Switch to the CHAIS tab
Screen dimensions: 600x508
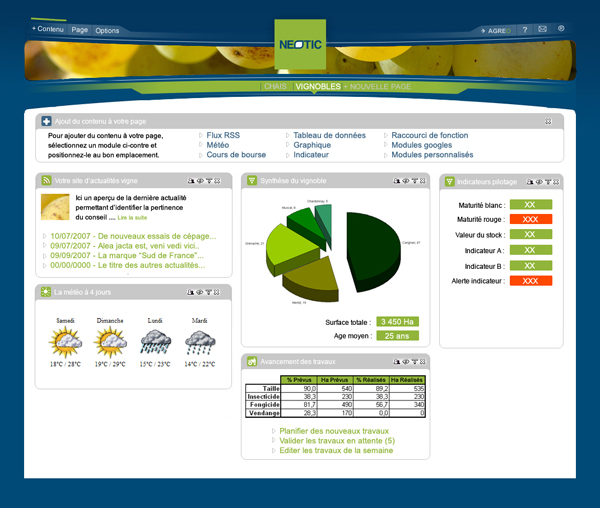tap(275, 86)
